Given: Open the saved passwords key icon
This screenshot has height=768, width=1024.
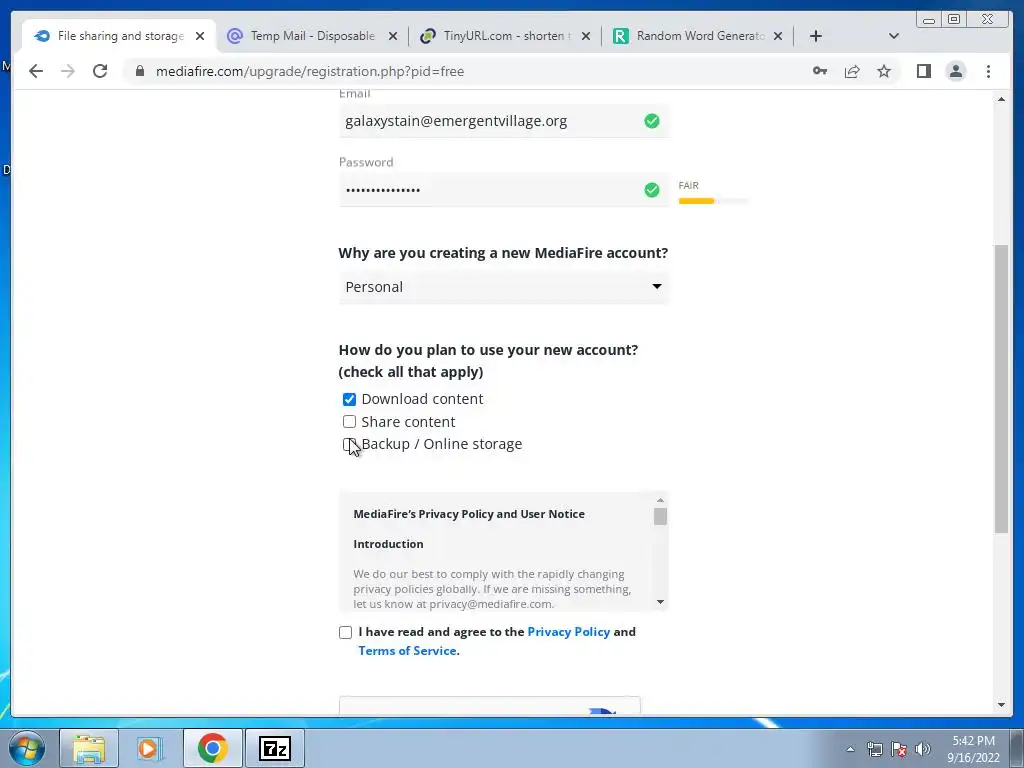Looking at the screenshot, I should tap(820, 71).
